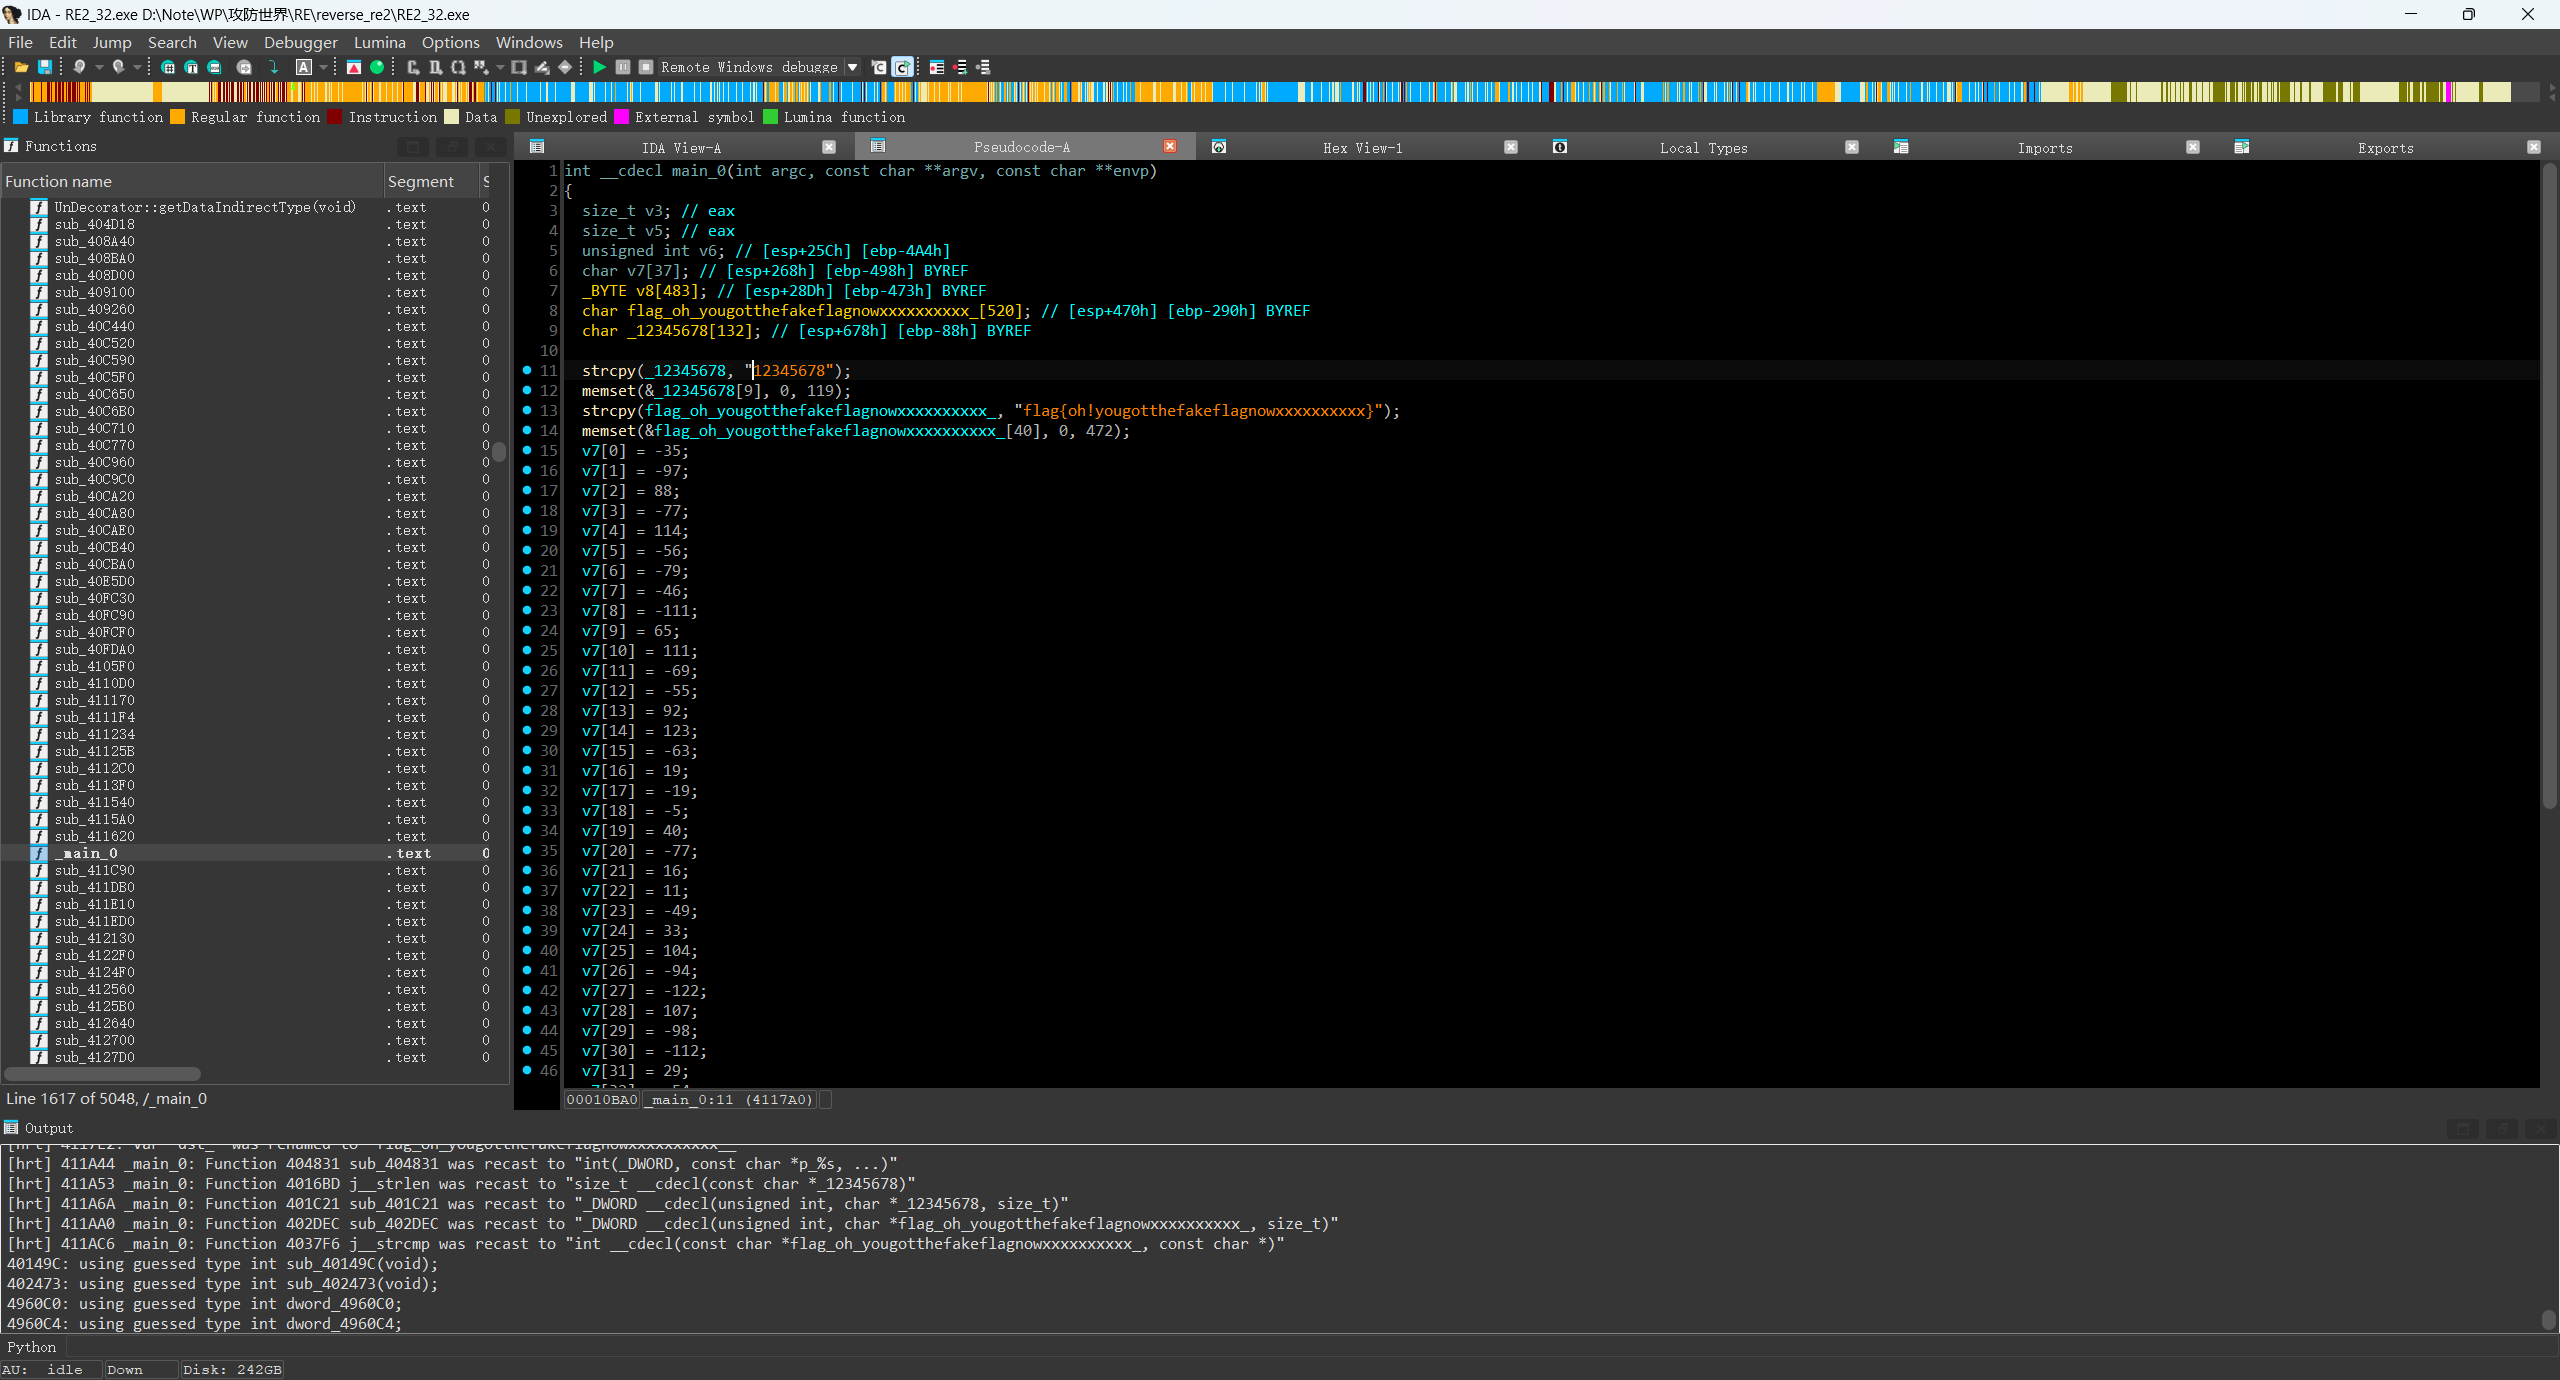Viewport: 2560px width, 1380px height.
Task: Click the first 'C' icon after debugger dropdown
Action: pos(878,67)
